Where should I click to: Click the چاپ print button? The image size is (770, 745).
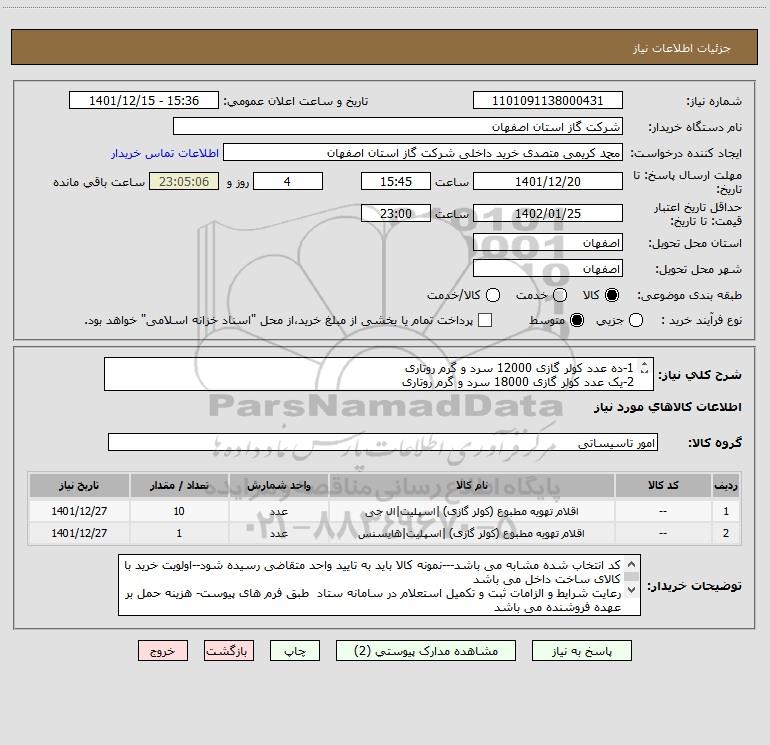coord(295,651)
